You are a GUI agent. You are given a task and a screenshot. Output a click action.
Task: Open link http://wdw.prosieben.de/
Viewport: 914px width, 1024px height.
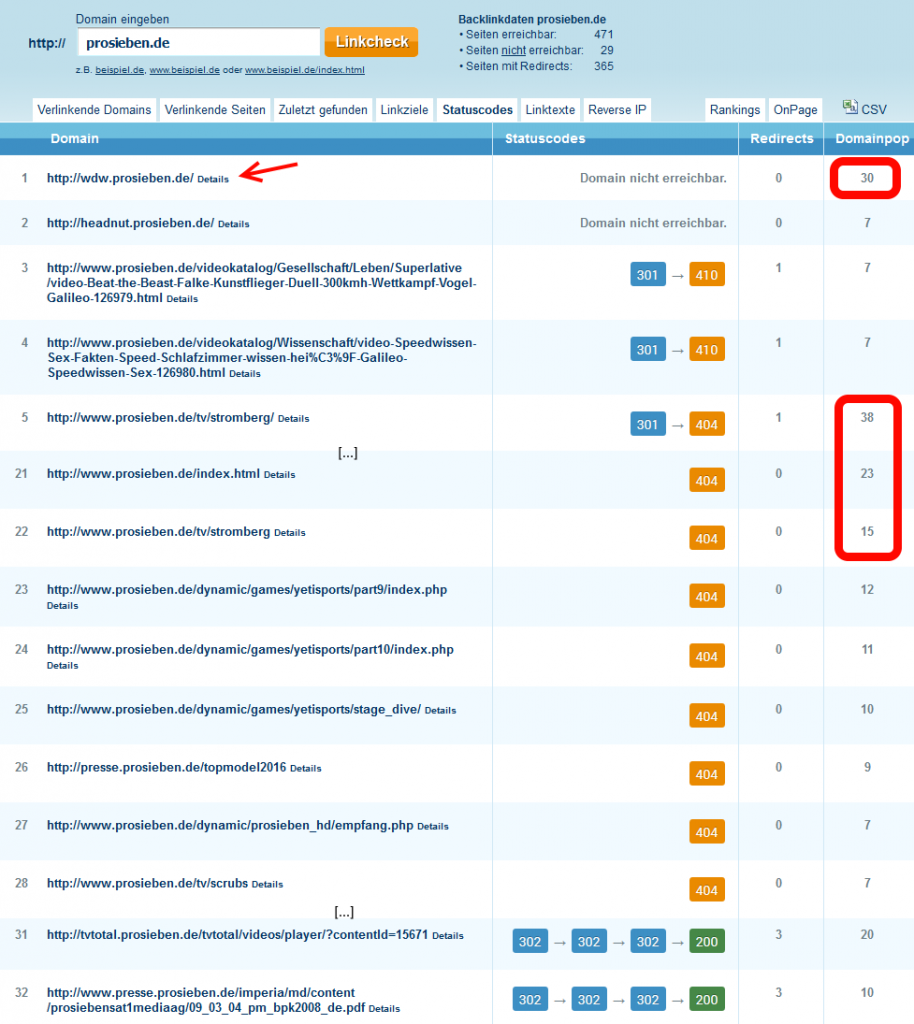pos(120,178)
